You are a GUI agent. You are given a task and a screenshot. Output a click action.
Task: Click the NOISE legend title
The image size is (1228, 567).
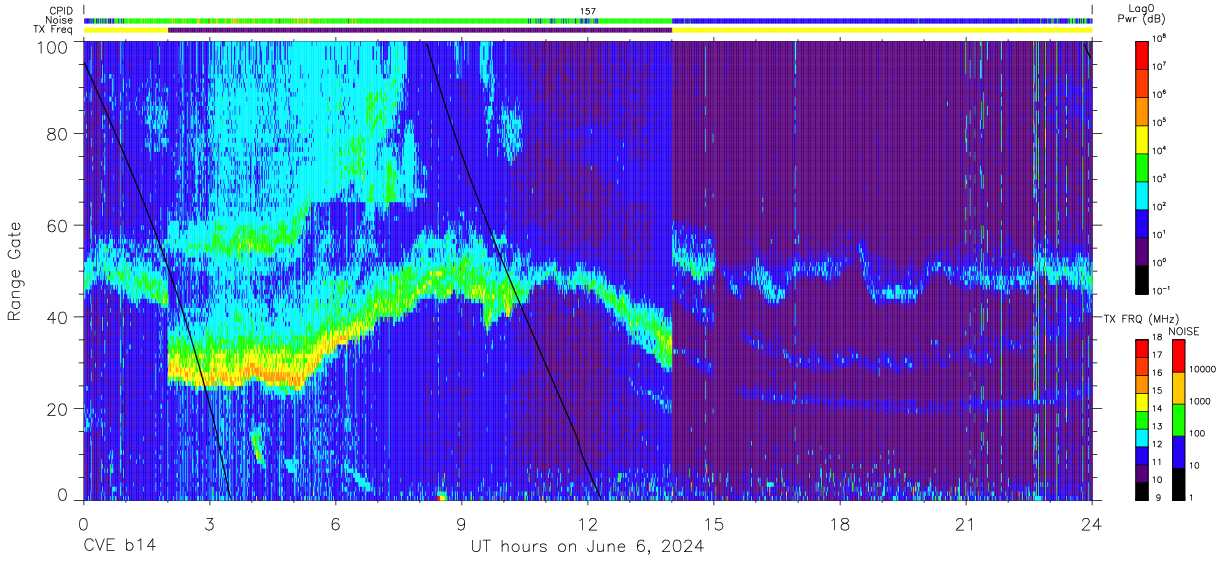tap(1183, 330)
